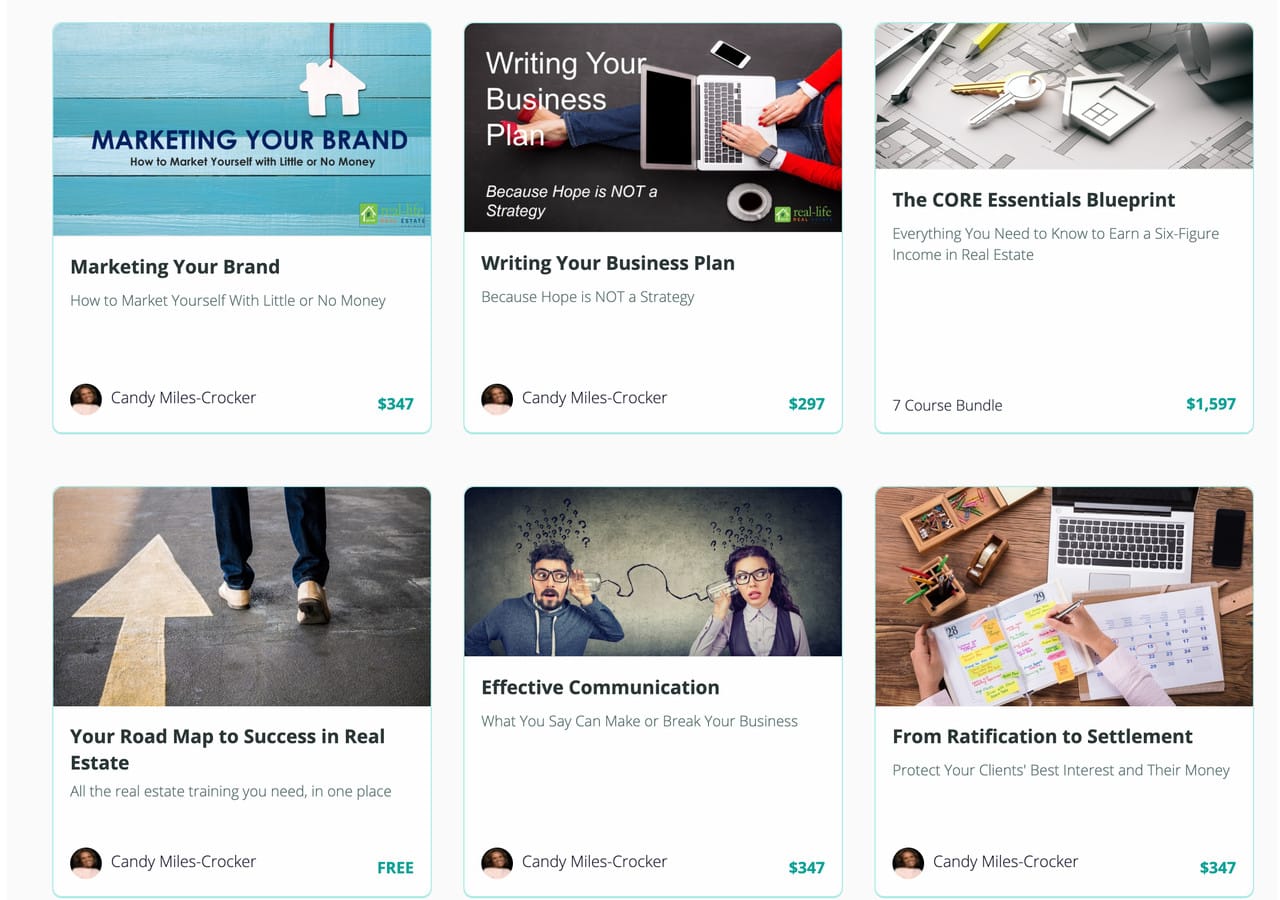Open the planner desk thumbnail for Ratification course
This screenshot has width=1280, height=900.
point(1064,596)
